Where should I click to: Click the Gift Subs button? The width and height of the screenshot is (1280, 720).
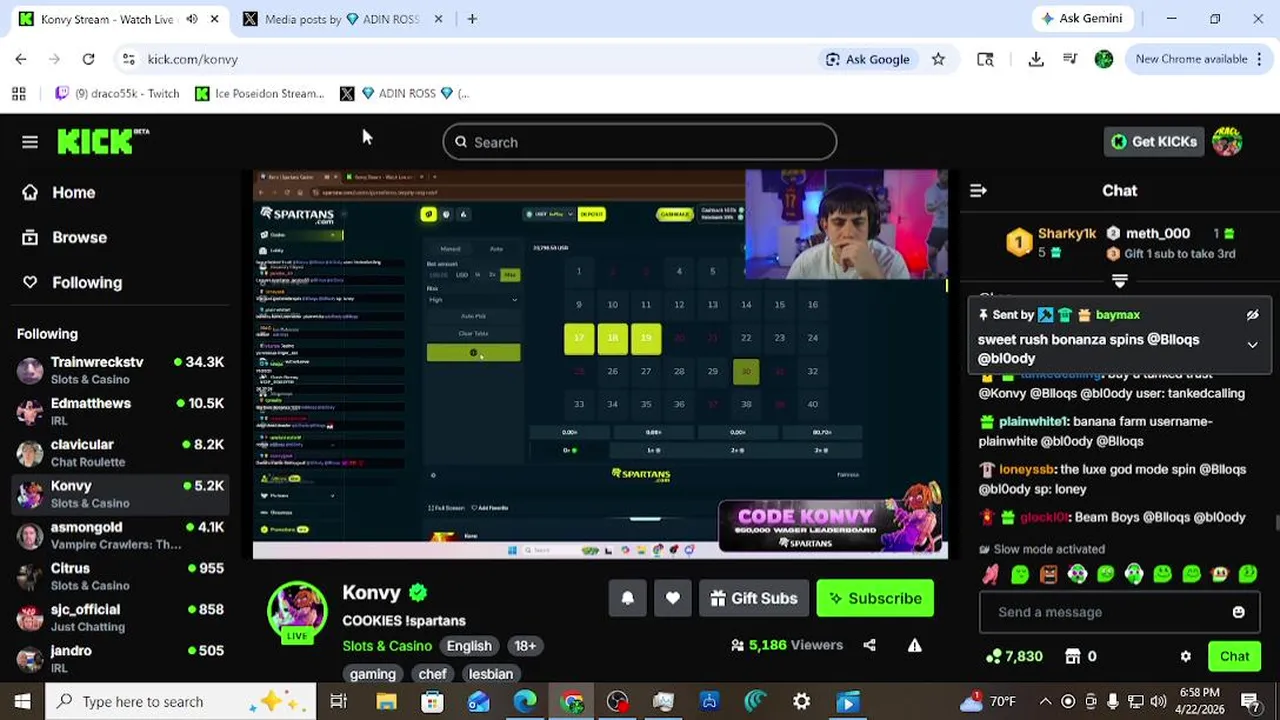point(753,598)
